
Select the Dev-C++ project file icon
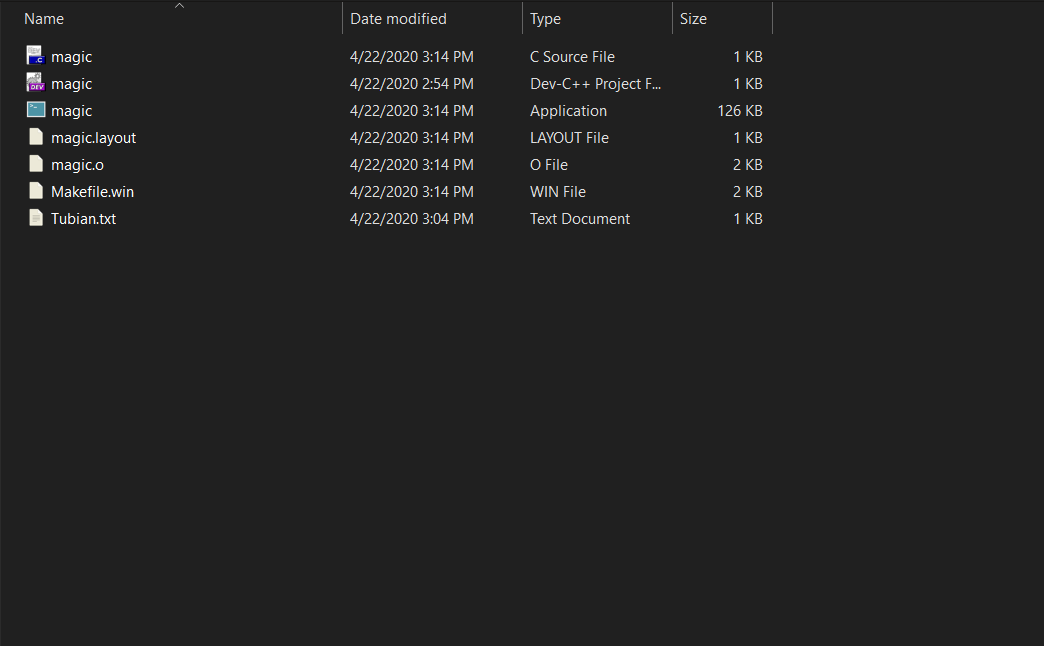(36, 83)
